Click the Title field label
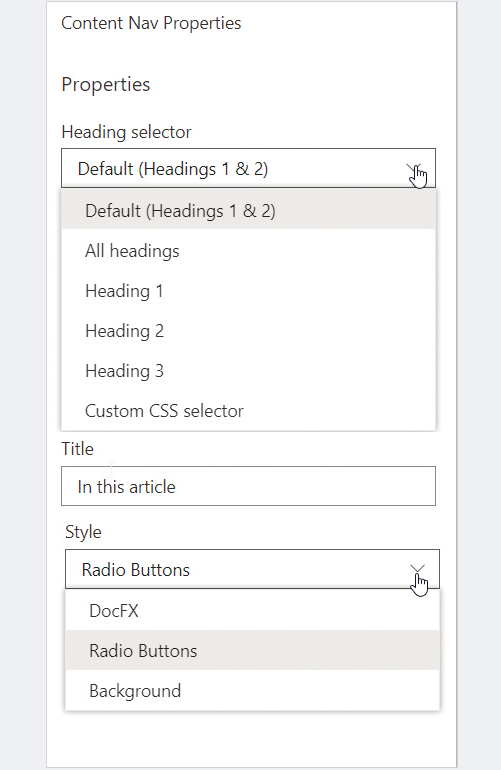Viewport: 501px width, 770px height. pyautogui.click(x=77, y=449)
